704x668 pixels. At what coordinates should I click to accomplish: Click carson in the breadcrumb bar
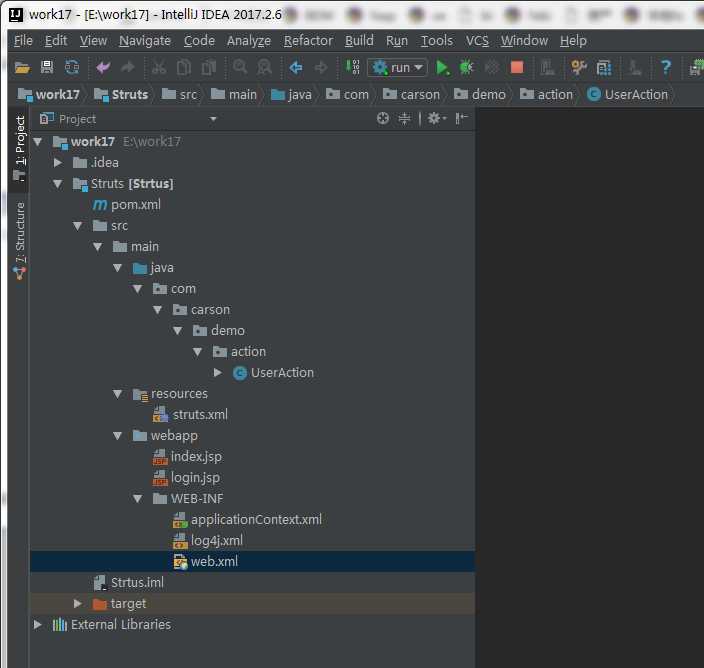point(411,94)
